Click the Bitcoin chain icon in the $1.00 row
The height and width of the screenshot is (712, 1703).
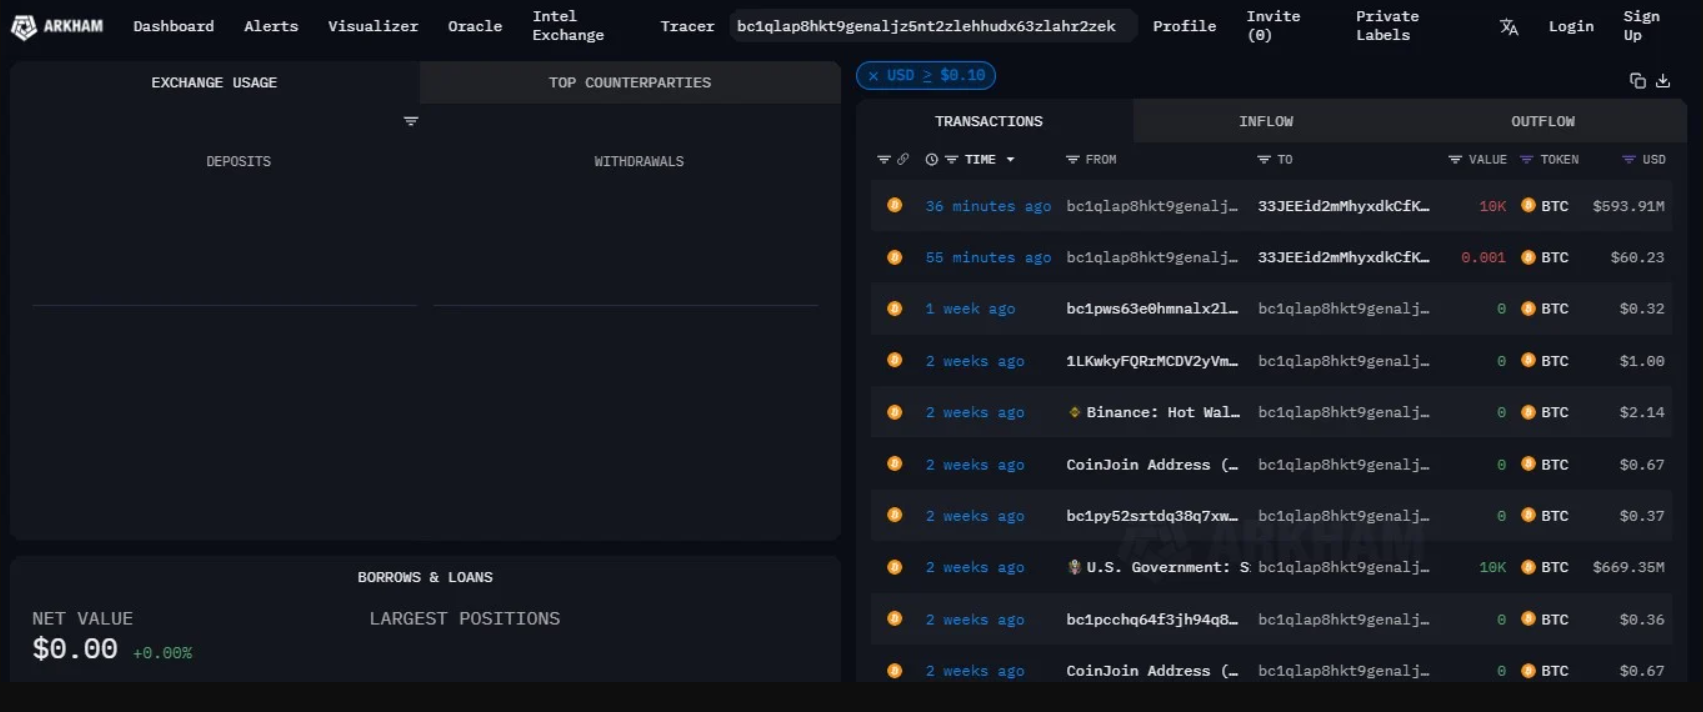point(895,360)
